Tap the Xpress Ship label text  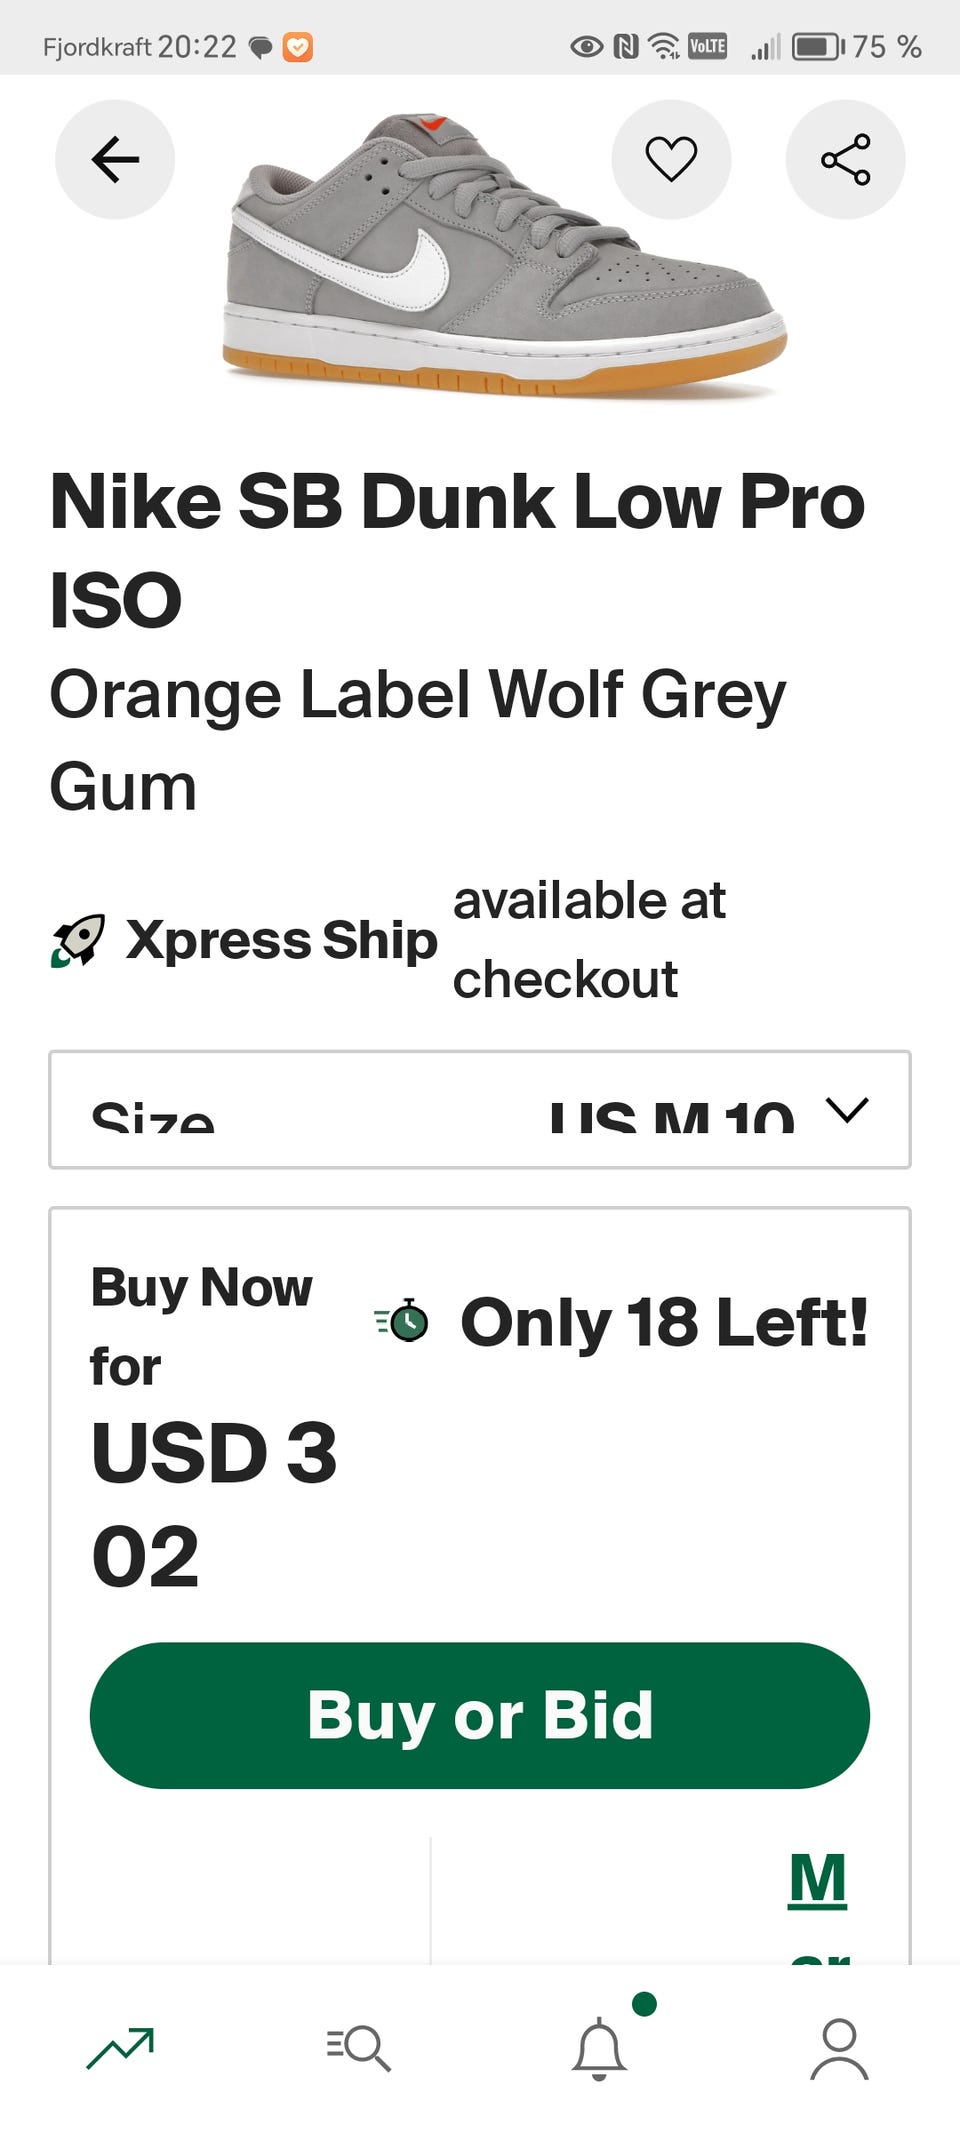pyautogui.click(x=282, y=940)
